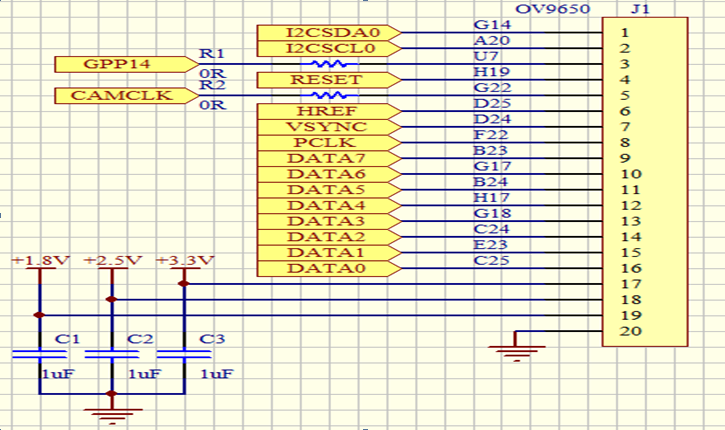This screenshot has height=430, width=725.
Task: Select the +1.8V power port
Action: tap(40, 268)
